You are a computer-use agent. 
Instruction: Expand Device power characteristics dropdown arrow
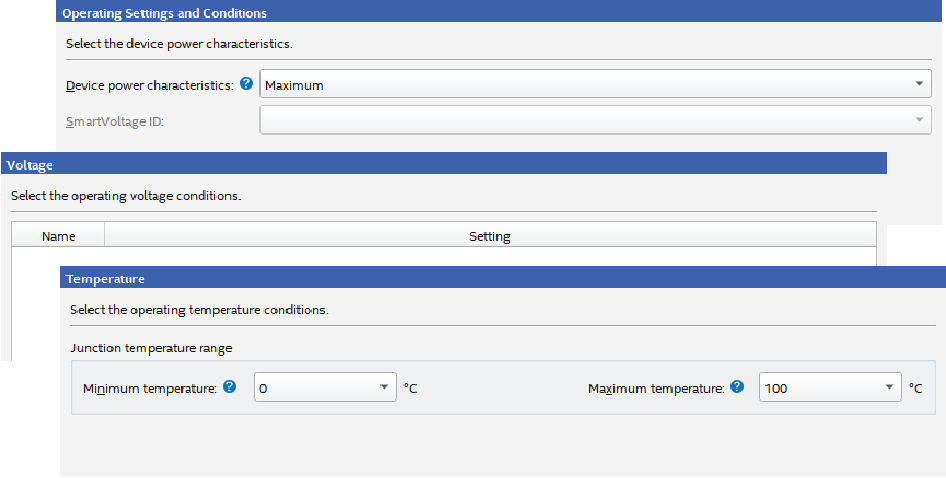920,85
